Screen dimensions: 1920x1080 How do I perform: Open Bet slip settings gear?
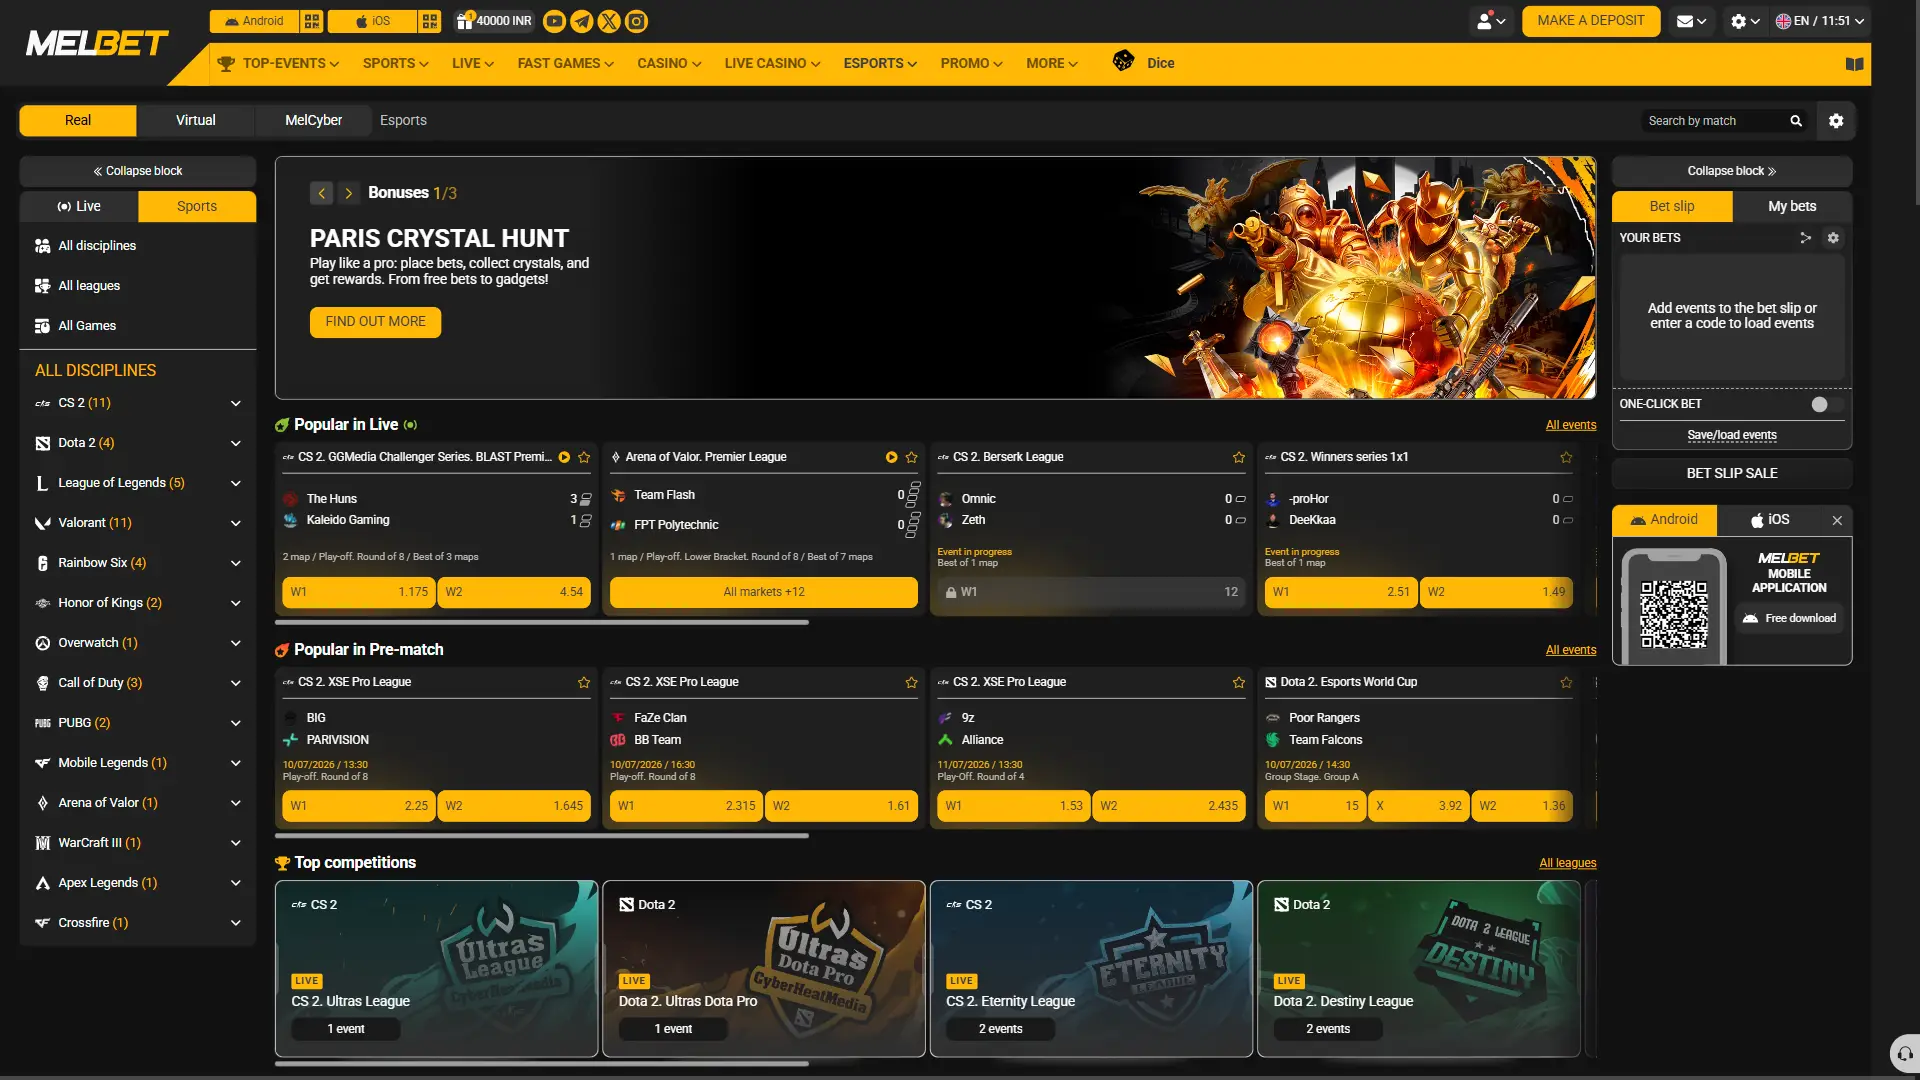(1833, 238)
